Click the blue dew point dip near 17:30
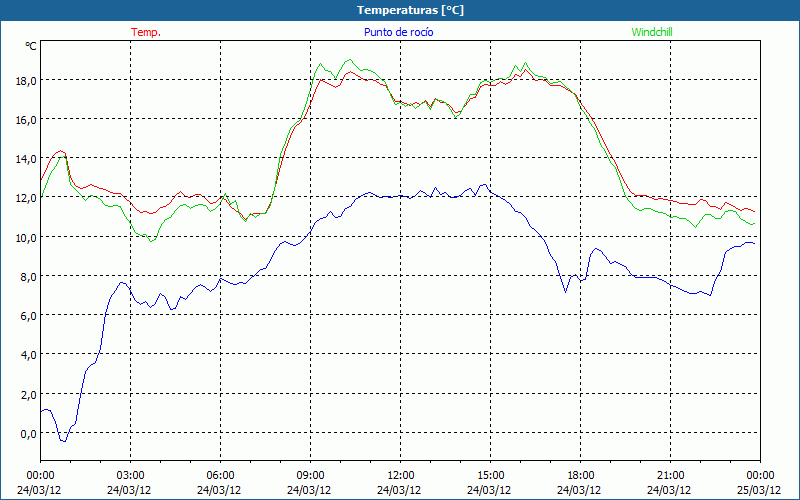Screen dimensions: 800x500 coord(565,291)
